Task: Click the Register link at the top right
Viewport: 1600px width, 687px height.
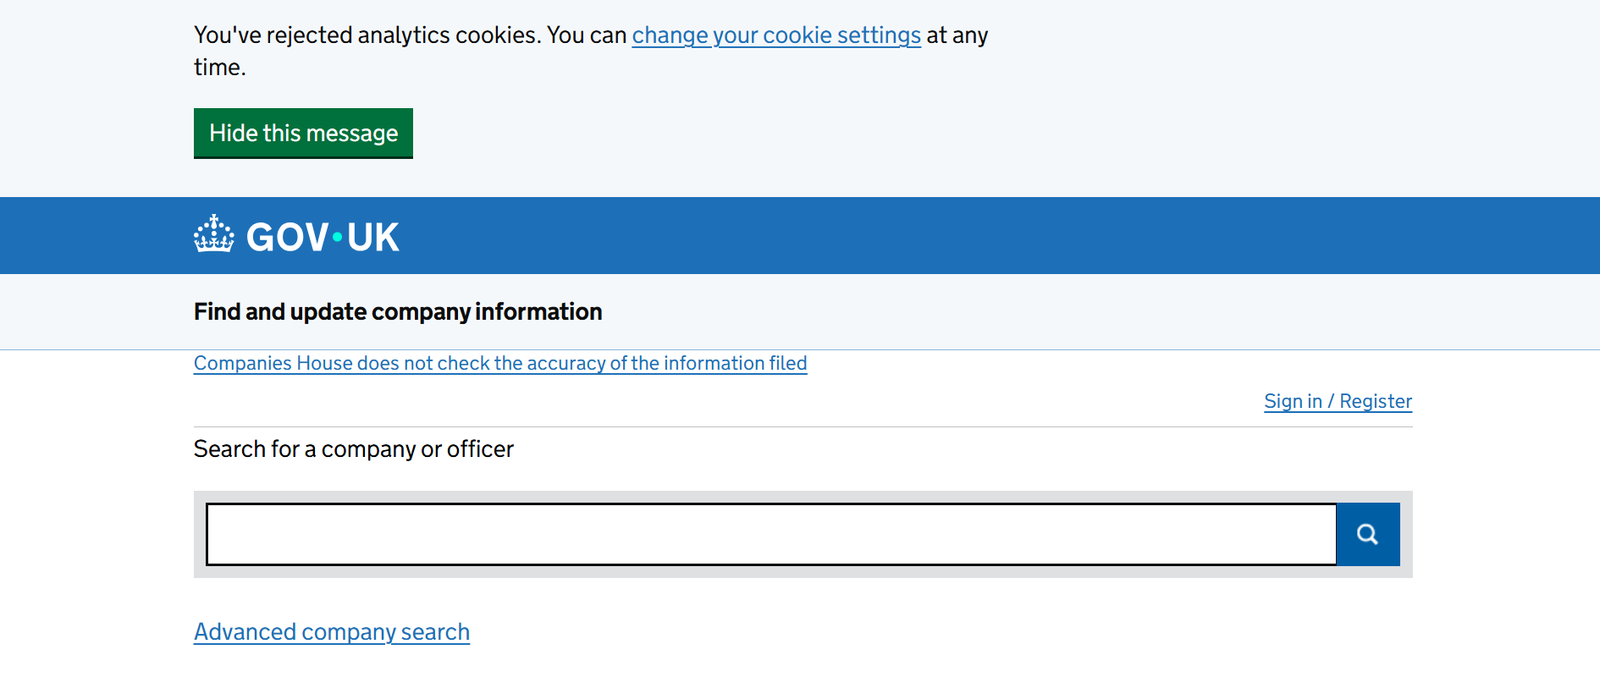Action: coord(1375,401)
